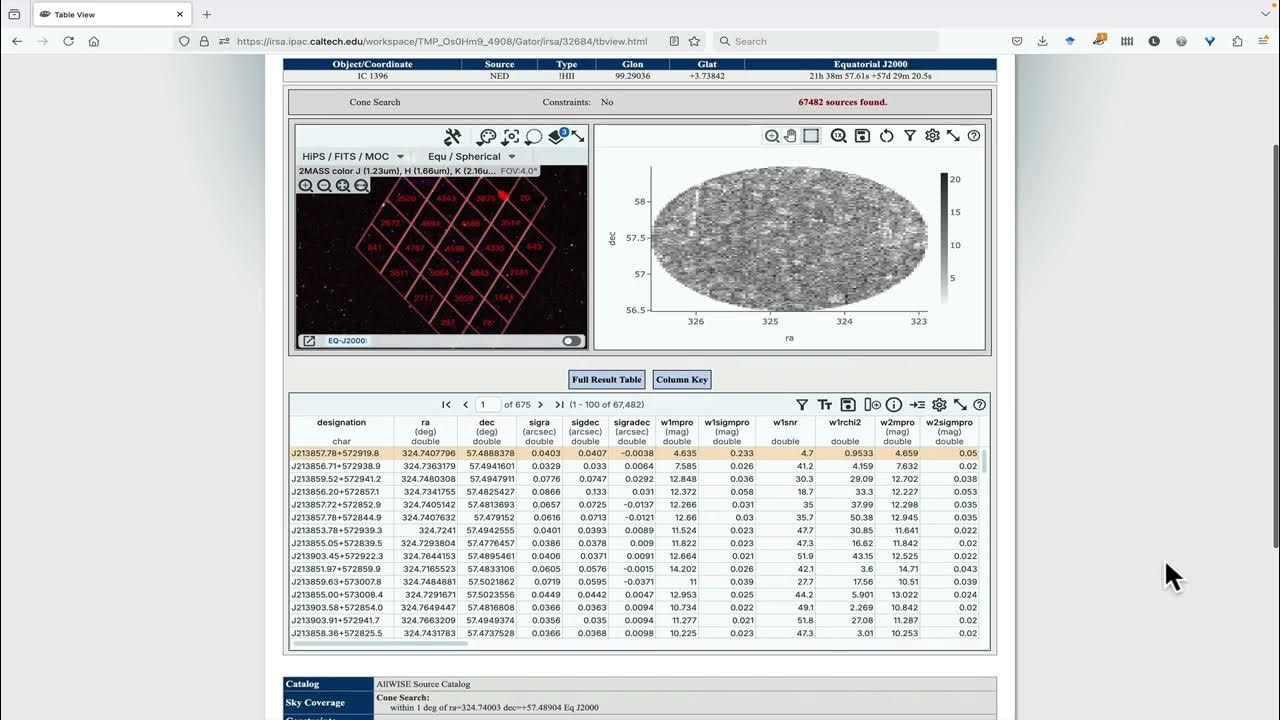Viewport: 1280px width, 720px height.
Task: Open the table help icon
Action: [x=979, y=405]
